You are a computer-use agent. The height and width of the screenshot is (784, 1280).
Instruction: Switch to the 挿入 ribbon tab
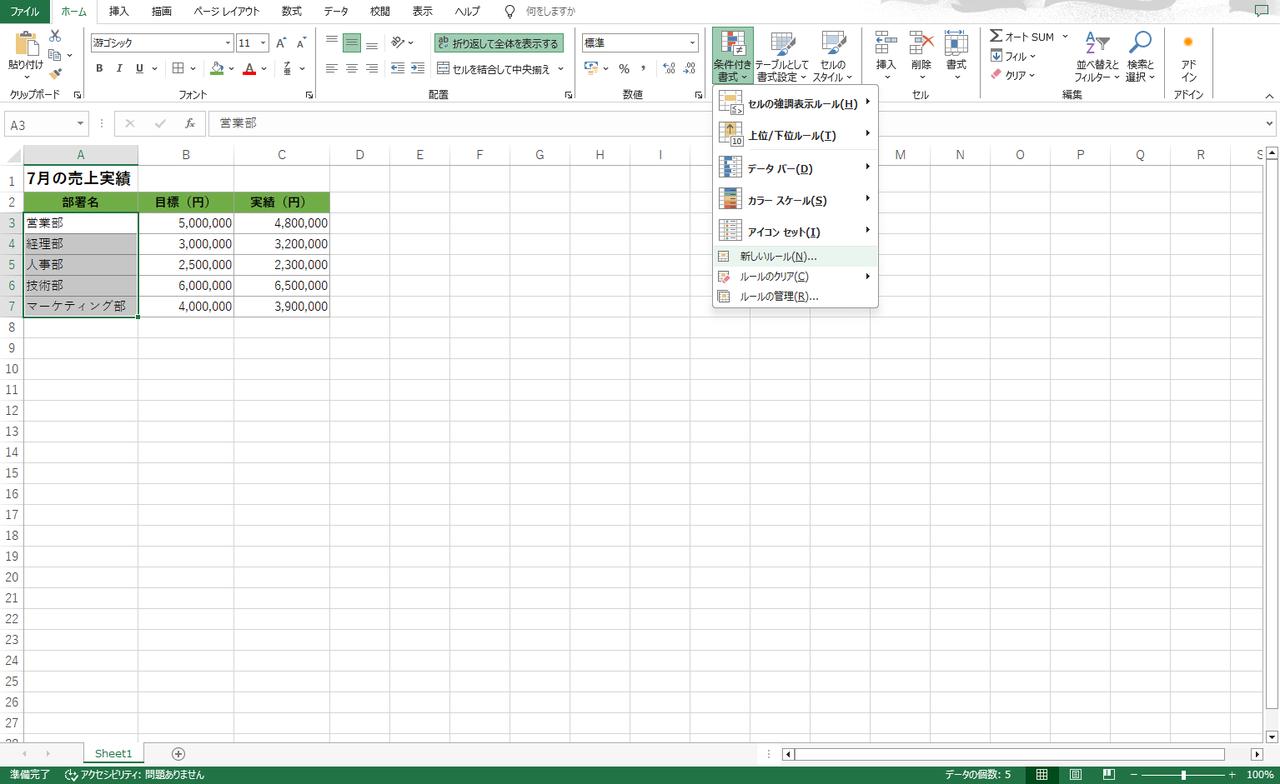point(119,11)
